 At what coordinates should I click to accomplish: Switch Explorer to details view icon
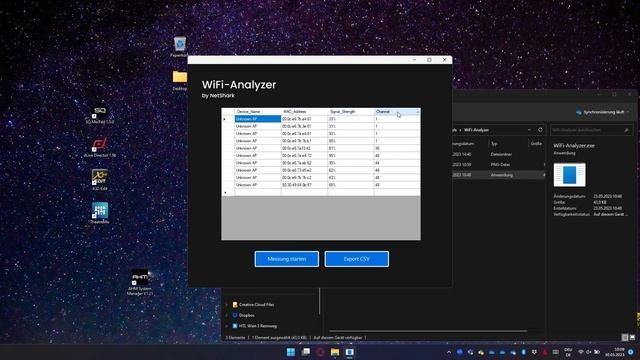tap(624, 337)
